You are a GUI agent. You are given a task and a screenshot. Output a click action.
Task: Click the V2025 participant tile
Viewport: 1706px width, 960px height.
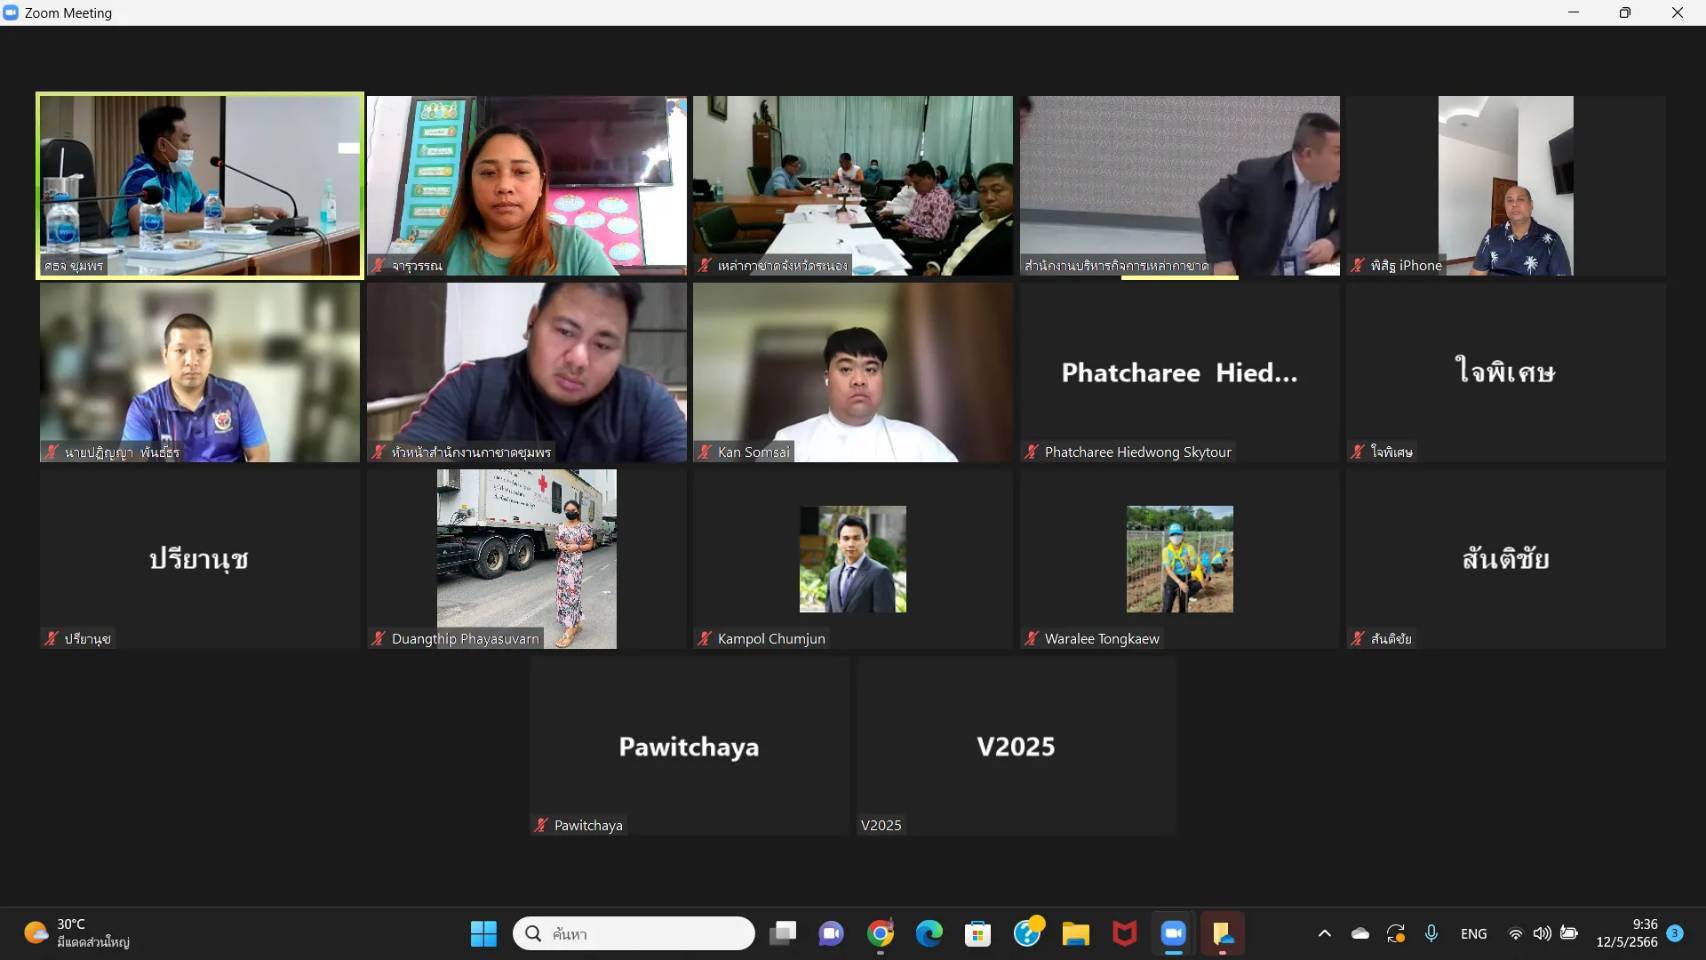(x=1016, y=746)
